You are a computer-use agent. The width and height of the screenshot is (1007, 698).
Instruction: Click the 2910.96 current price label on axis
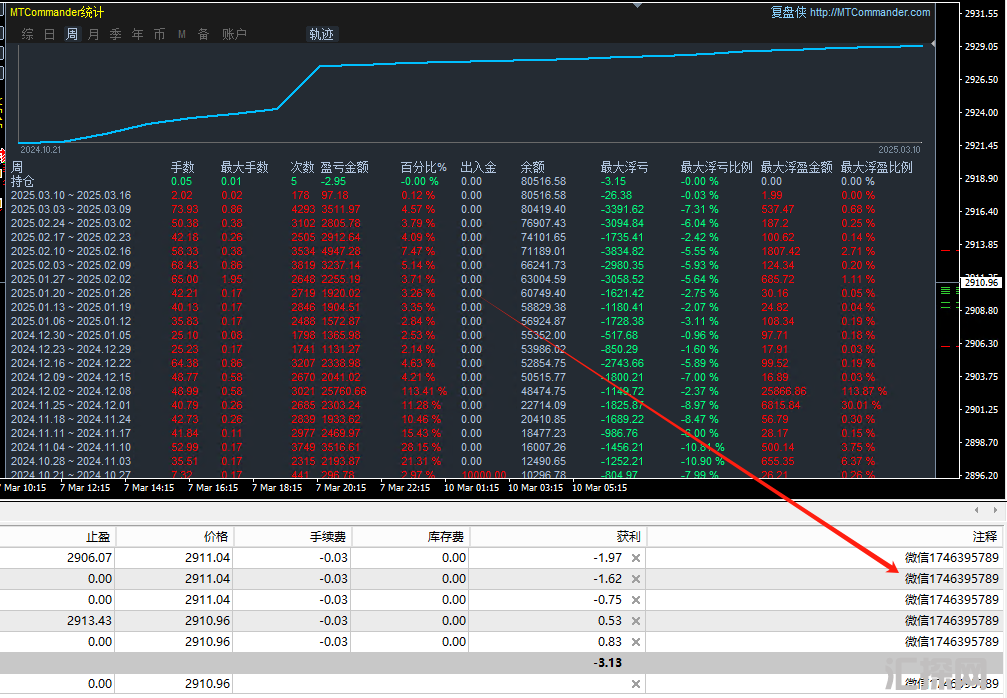980,283
